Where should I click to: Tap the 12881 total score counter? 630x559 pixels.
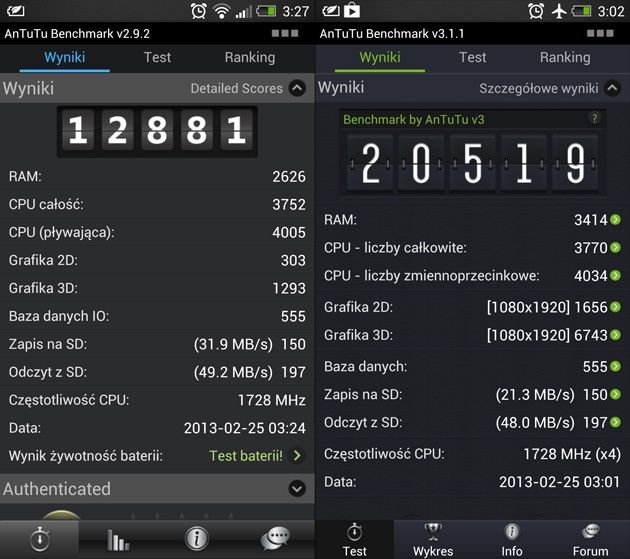click(157, 131)
